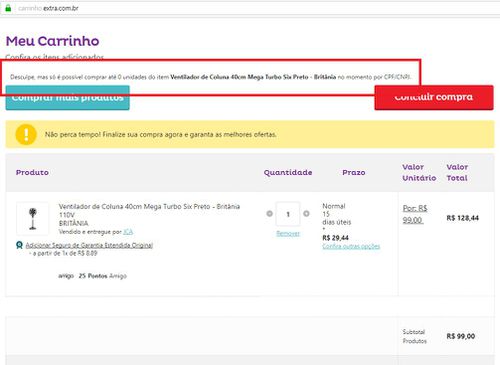Decrease quantity with the minus button
Screen dimensions: 500x365
(x=270, y=214)
